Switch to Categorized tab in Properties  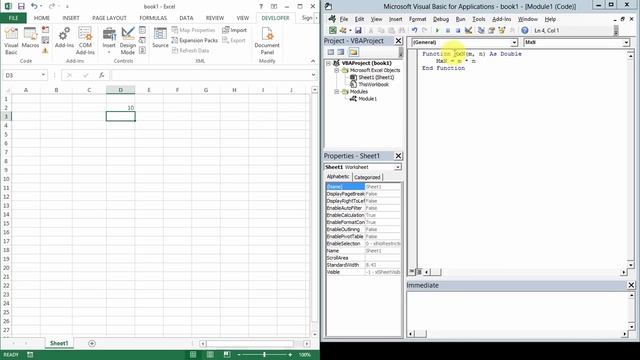(x=367, y=177)
